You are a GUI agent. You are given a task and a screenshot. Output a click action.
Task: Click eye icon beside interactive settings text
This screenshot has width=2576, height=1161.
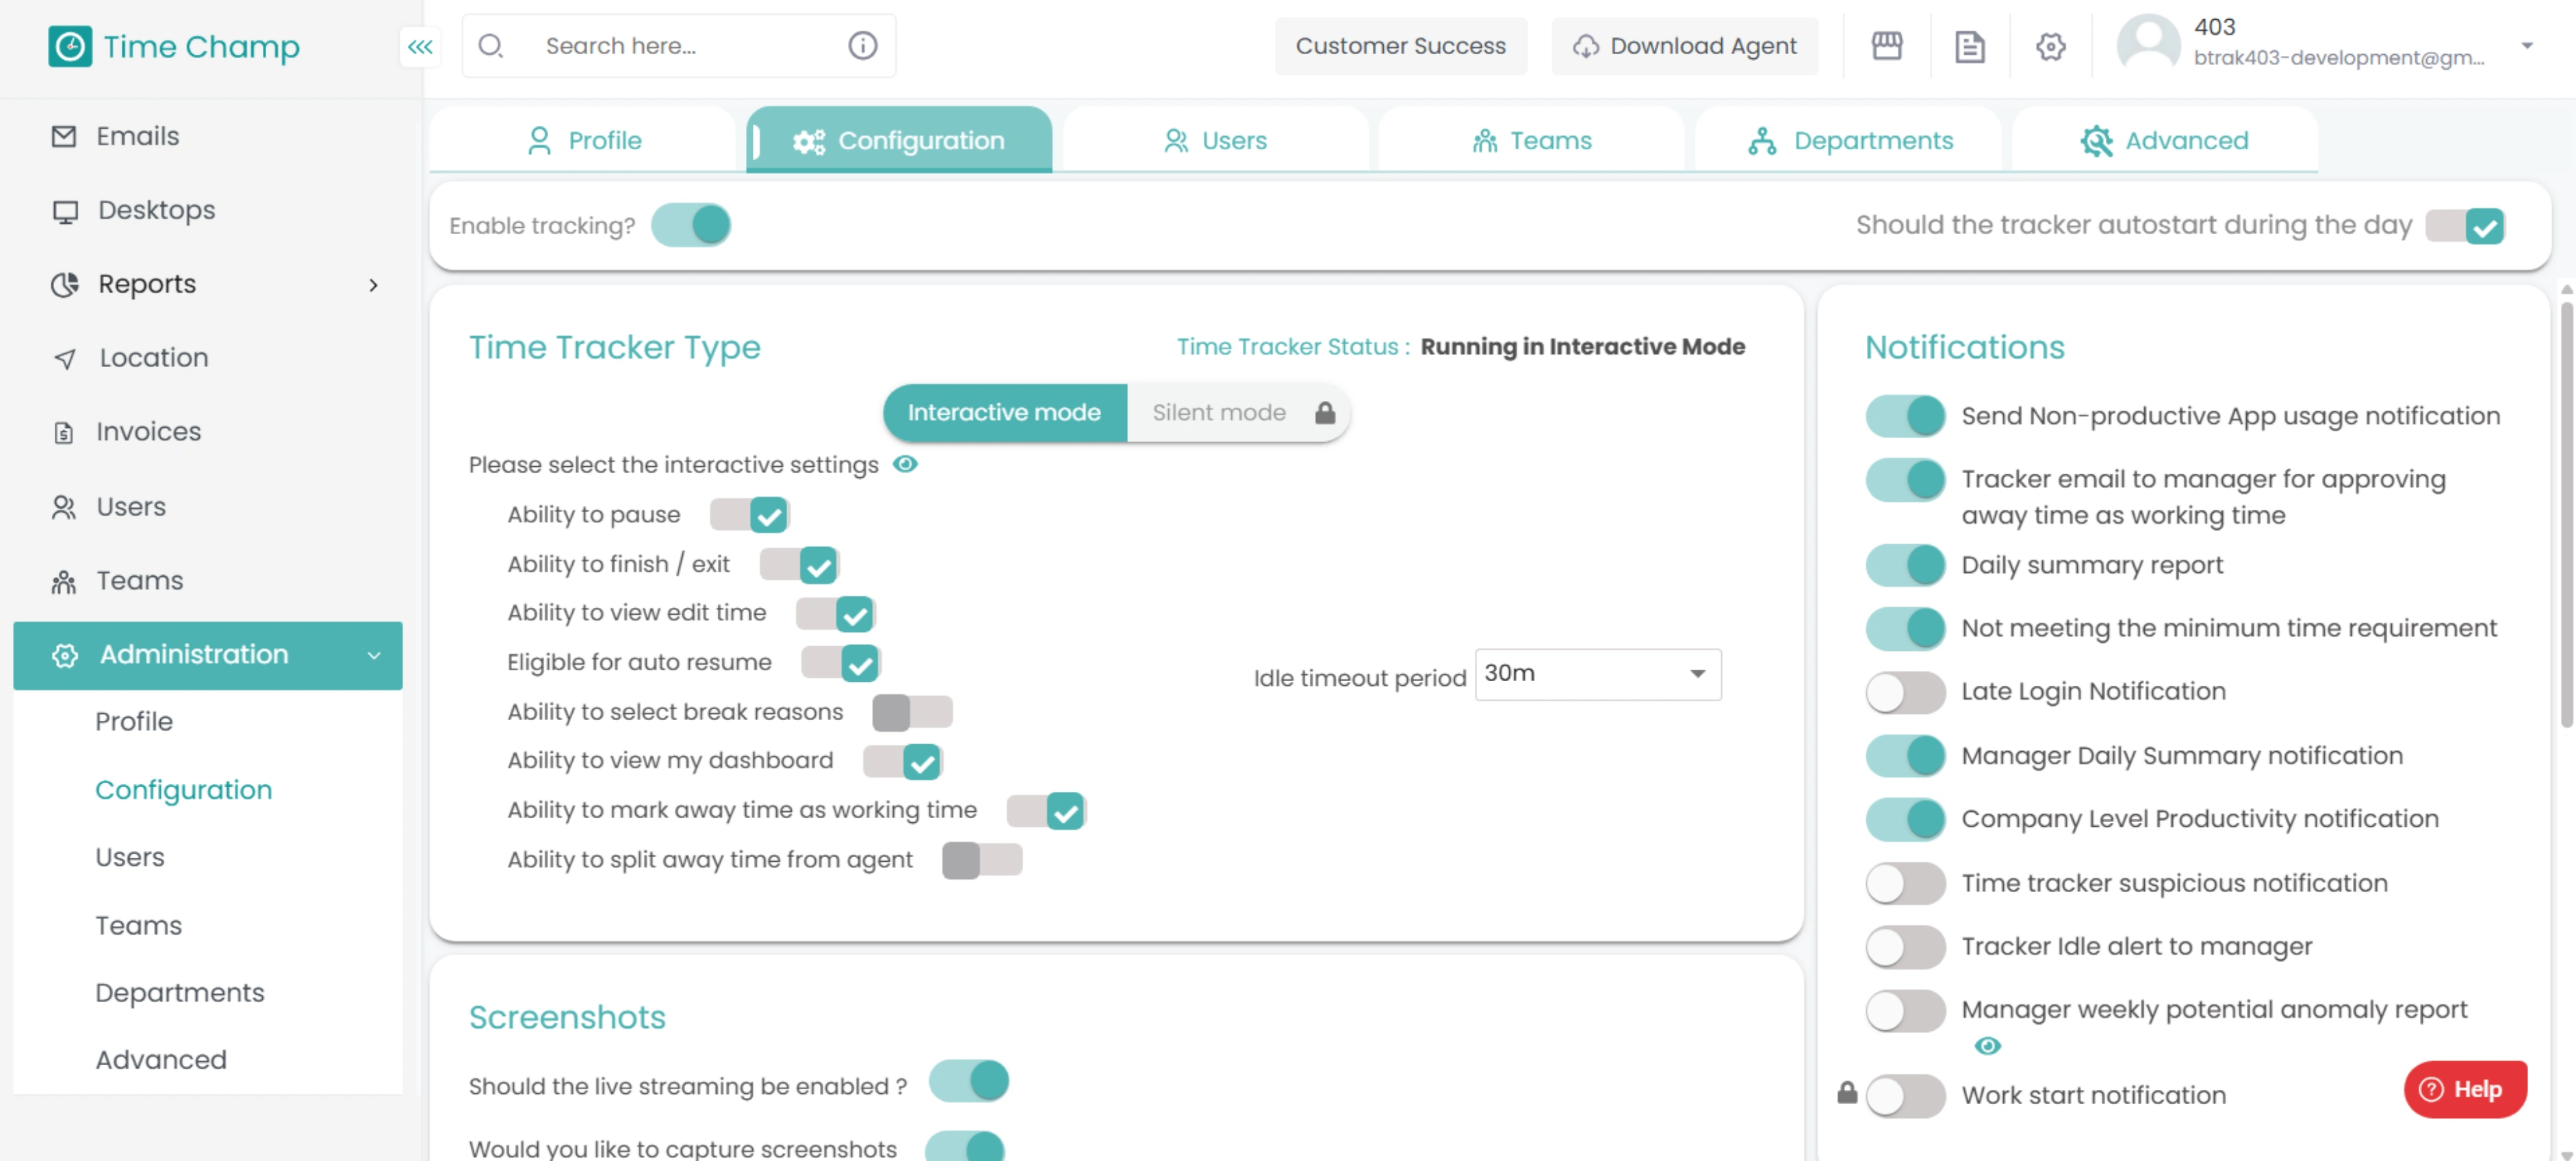[905, 464]
